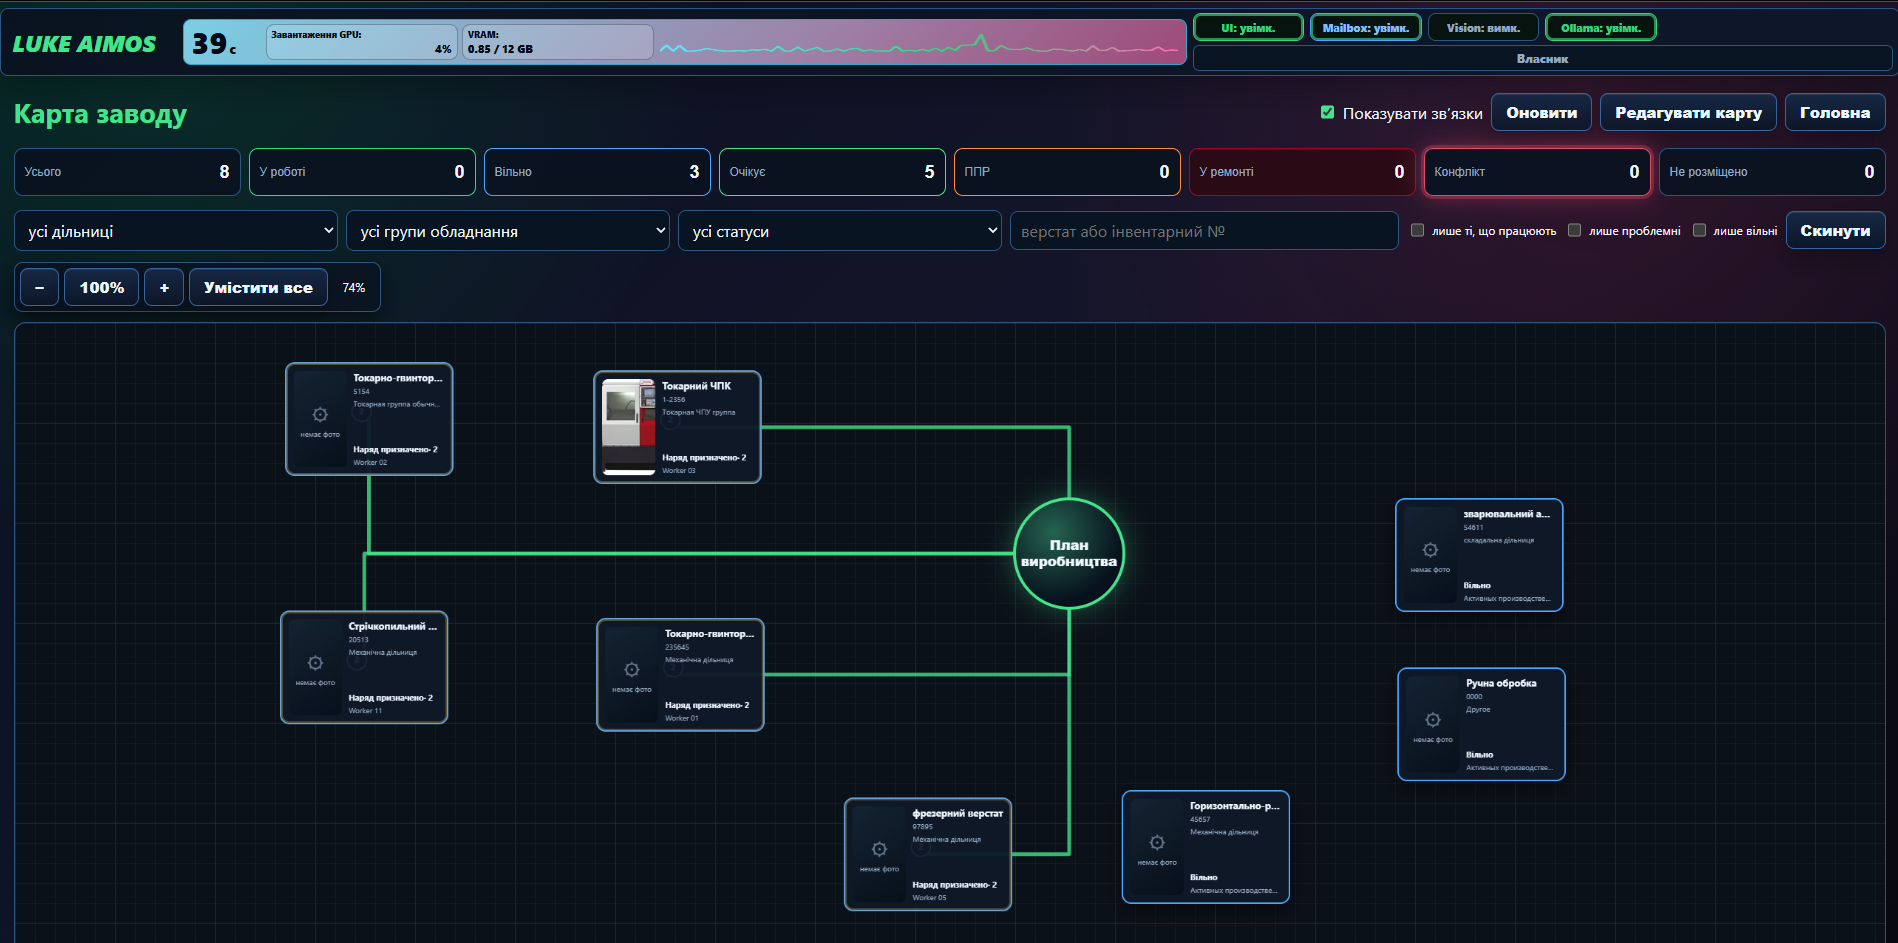Click the Карта заводу heading
This screenshot has width=1898, height=943.
click(100, 114)
